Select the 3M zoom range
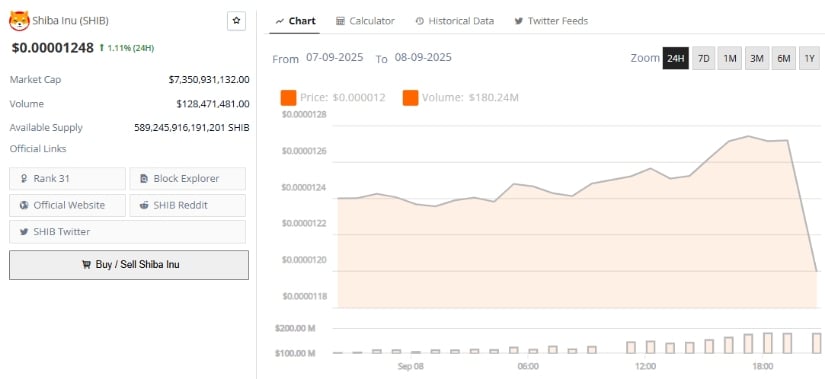 [x=757, y=58]
